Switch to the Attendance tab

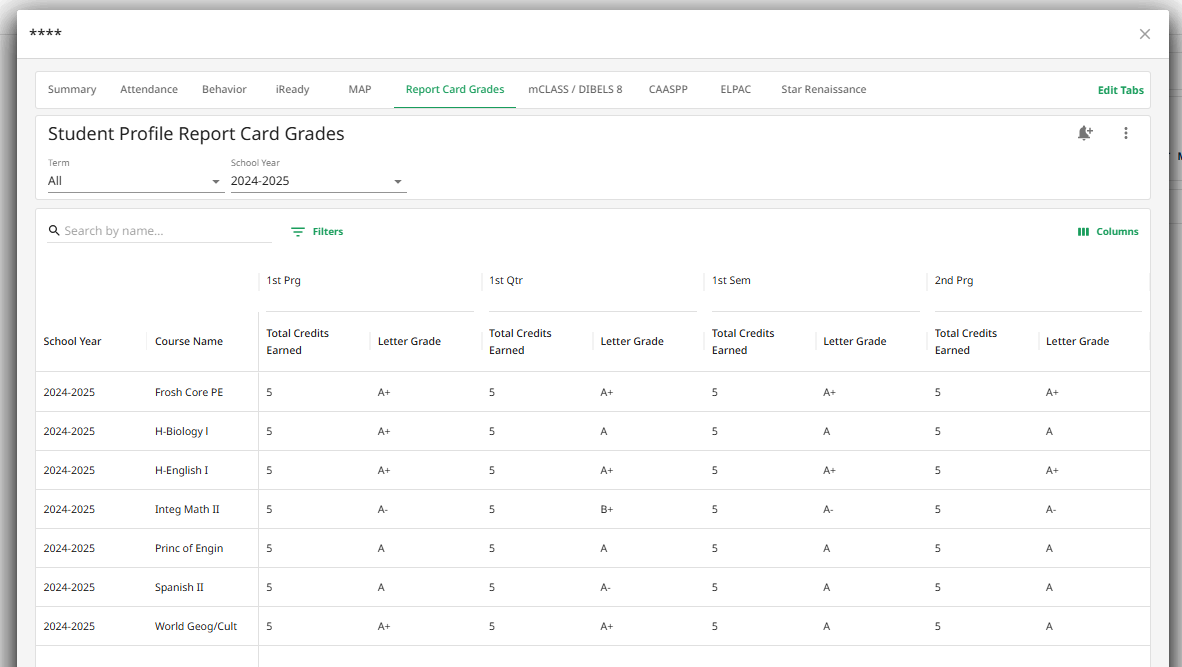(148, 89)
